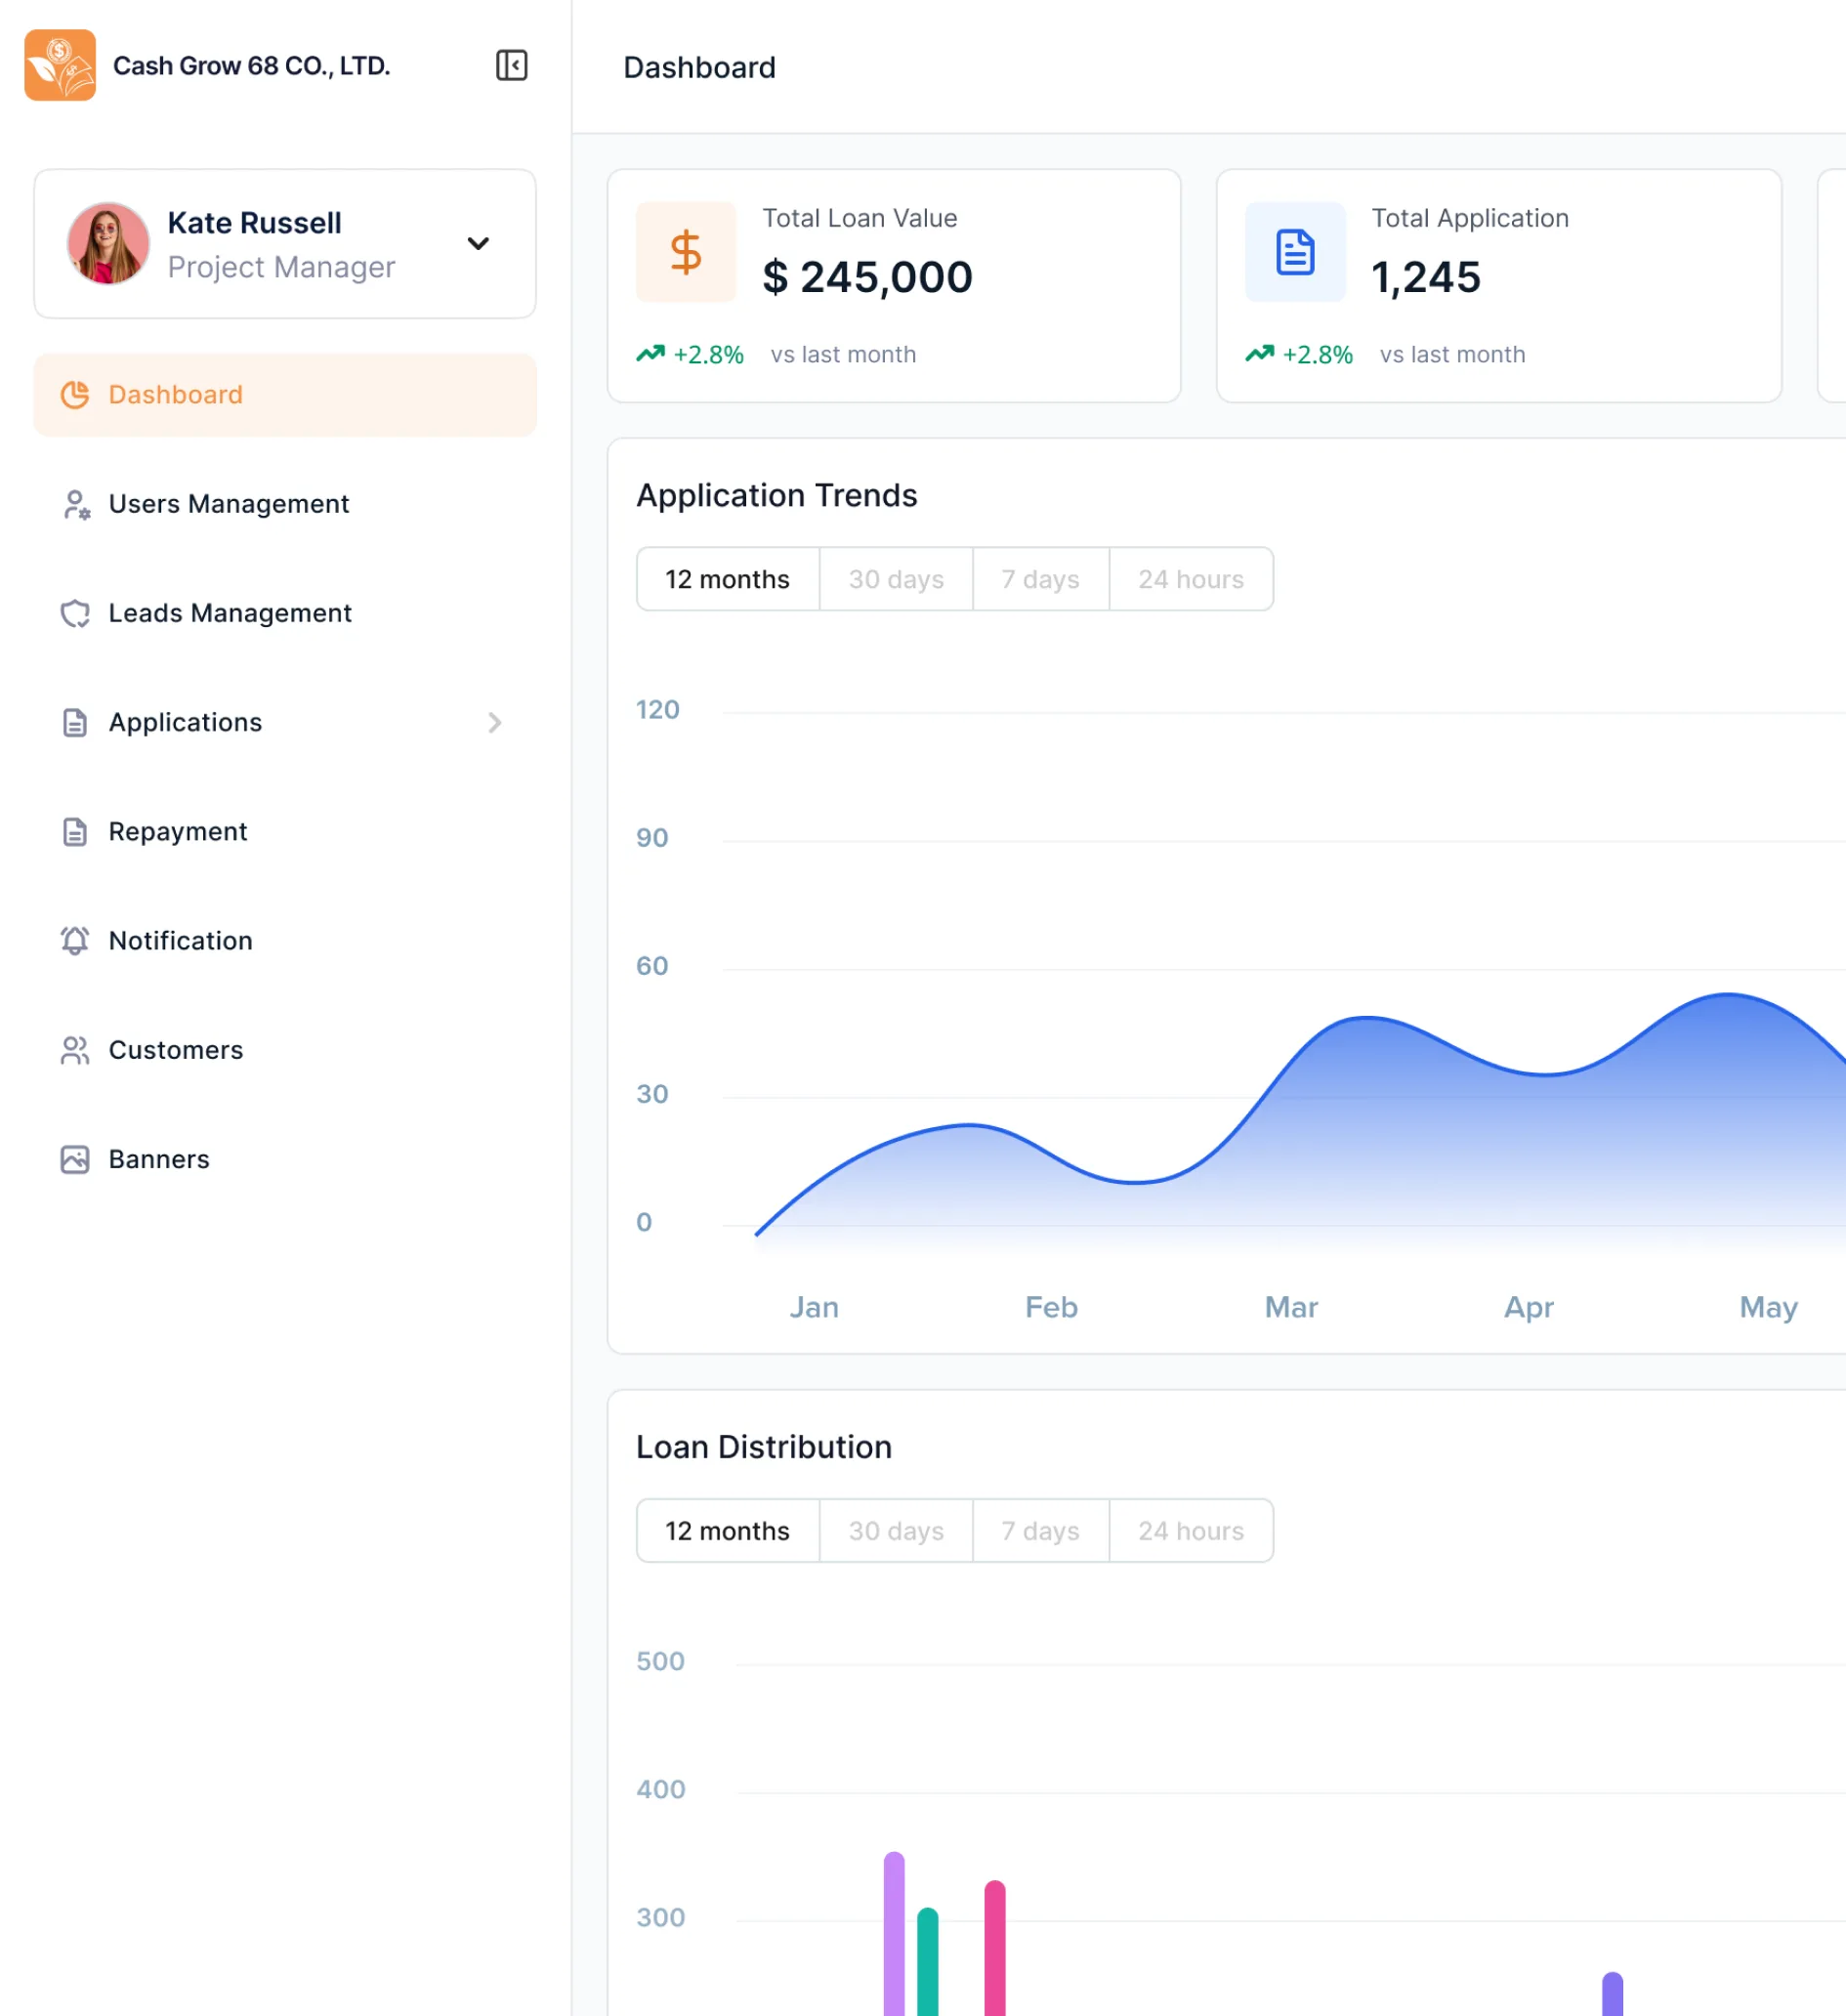This screenshot has width=1846, height=2016.
Task: Select 30 days in Loan Distribution
Action: pos(896,1530)
